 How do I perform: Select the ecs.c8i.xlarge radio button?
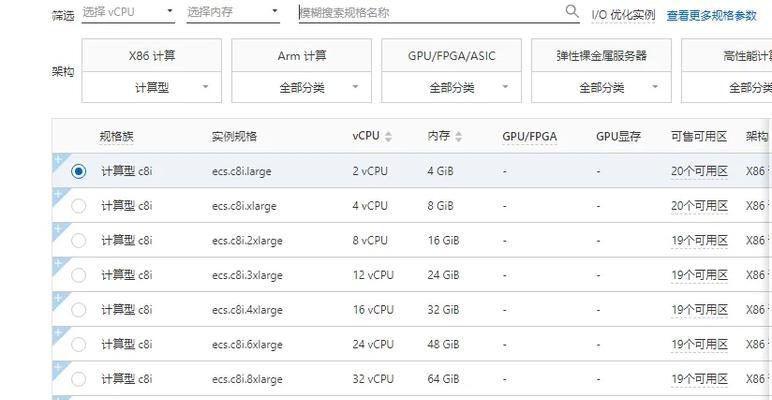(79, 206)
